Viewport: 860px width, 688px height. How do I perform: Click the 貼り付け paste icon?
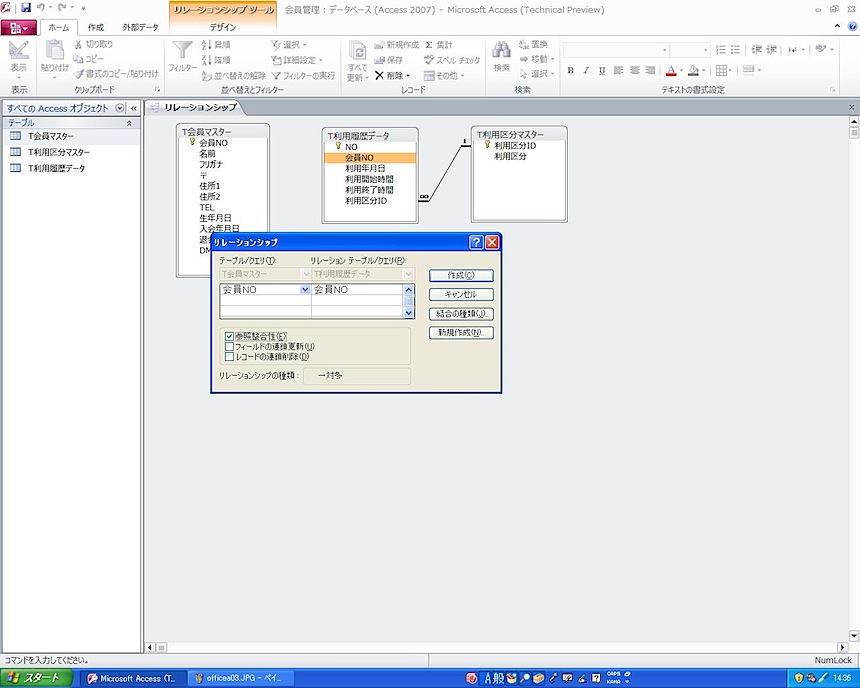click(54, 50)
